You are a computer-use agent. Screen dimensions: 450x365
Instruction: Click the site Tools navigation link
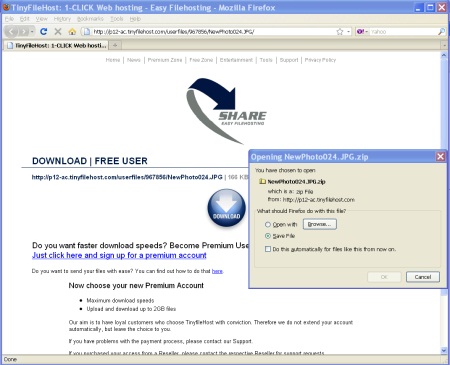tap(266, 60)
